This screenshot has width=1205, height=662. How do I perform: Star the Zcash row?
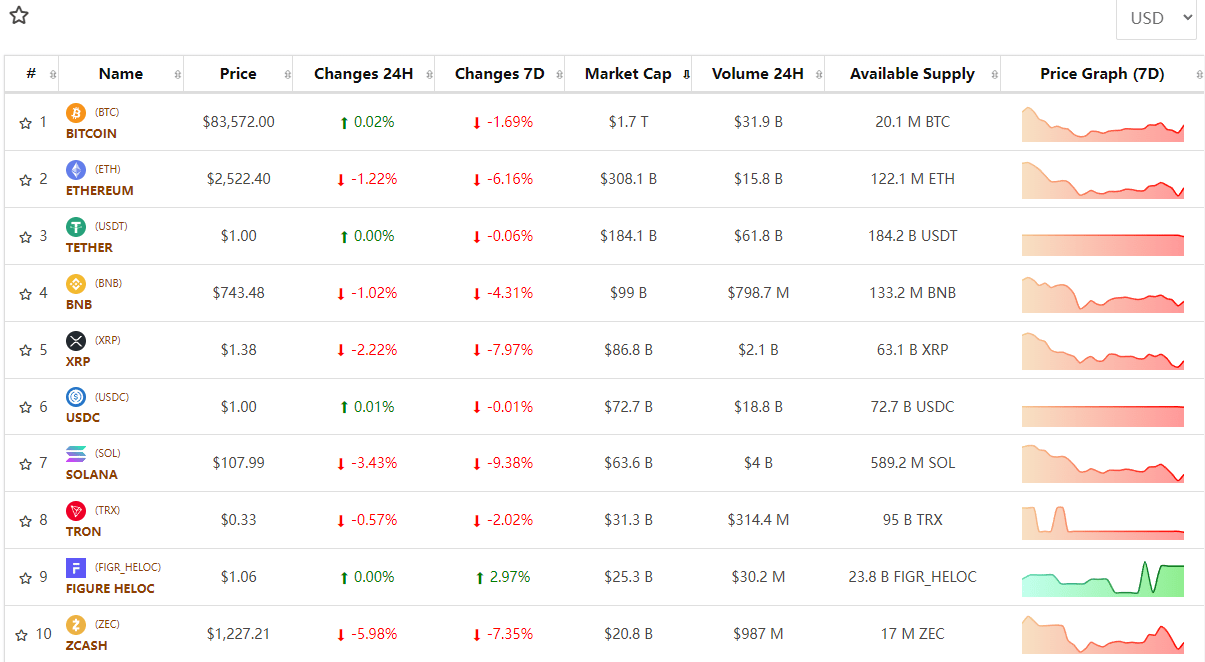pyautogui.click(x=21, y=635)
